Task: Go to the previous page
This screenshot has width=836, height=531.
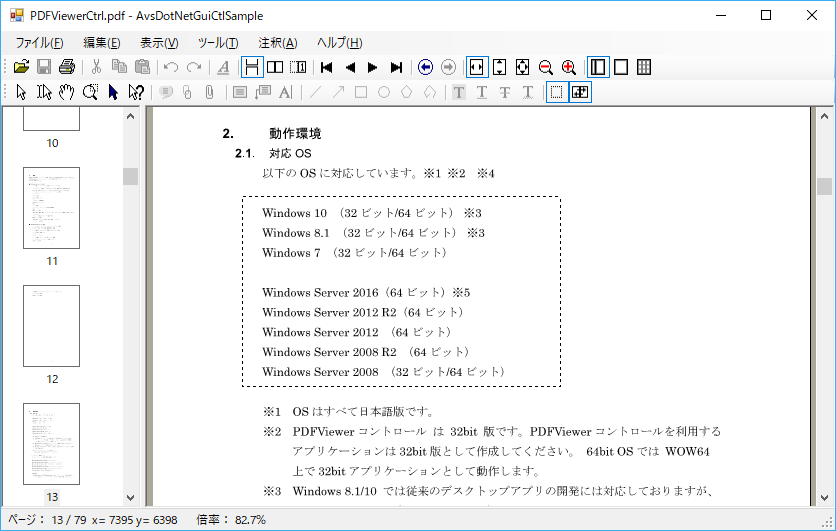Action: tap(350, 67)
